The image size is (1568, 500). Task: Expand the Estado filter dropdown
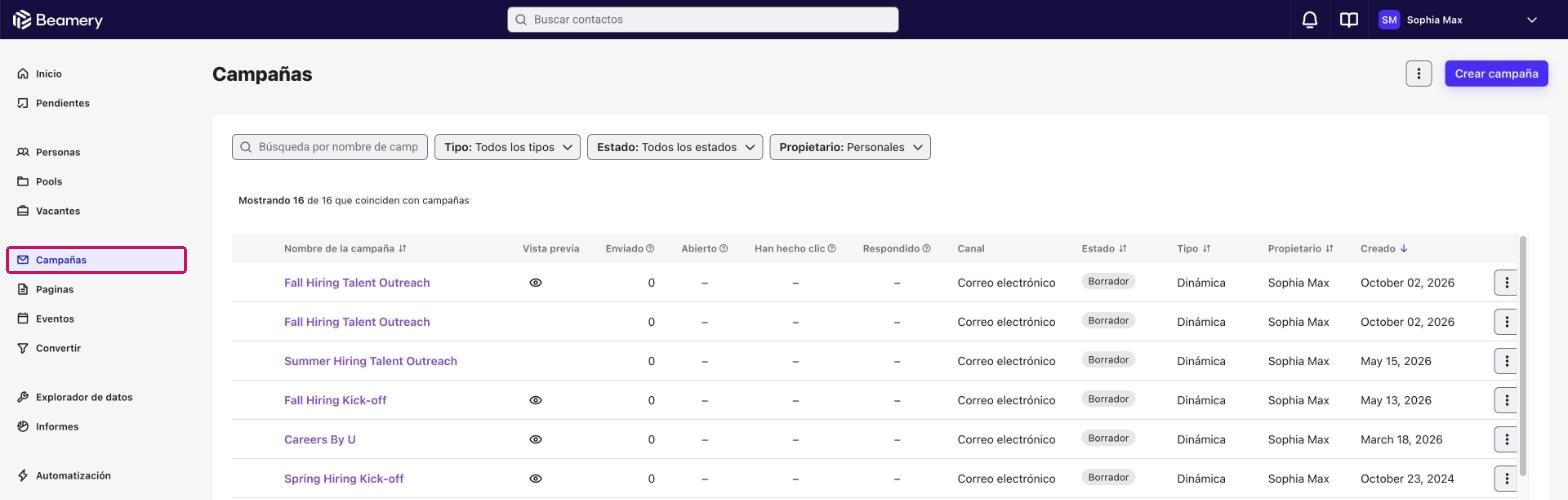pyautogui.click(x=675, y=147)
